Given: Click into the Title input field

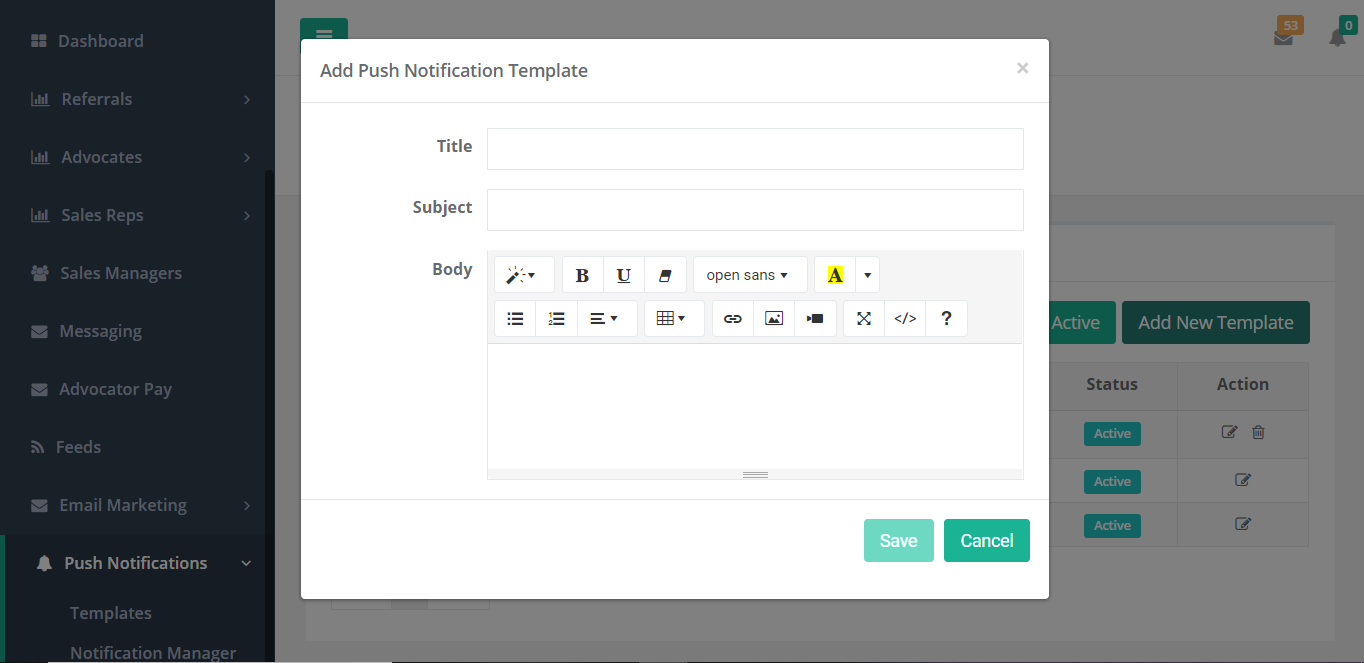Looking at the screenshot, I should click(x=755, y=149).
